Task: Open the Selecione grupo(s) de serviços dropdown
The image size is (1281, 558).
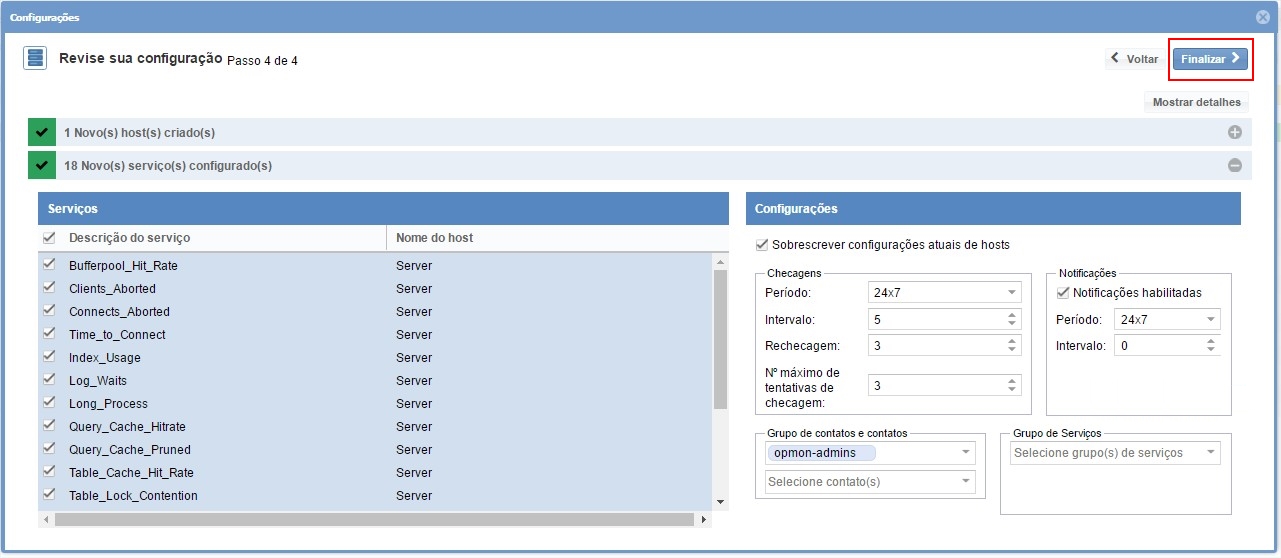Action: (x=1114, y=453)
